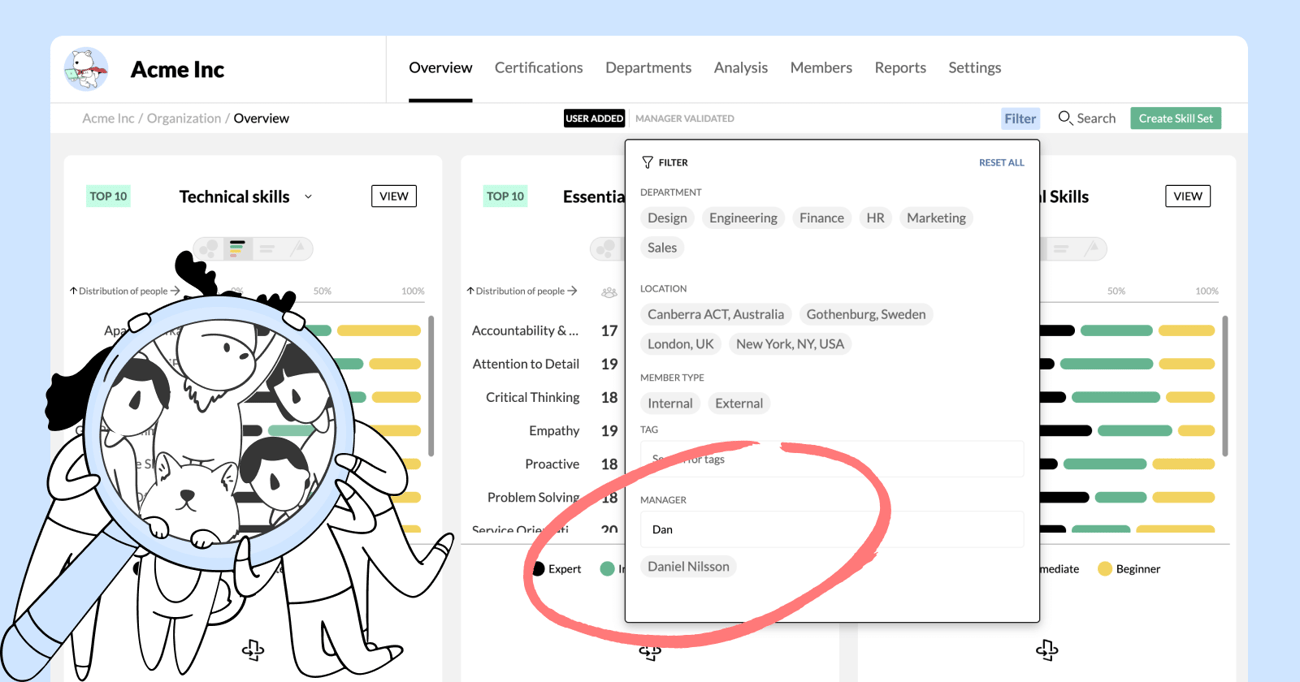1300x682 pixels.
Task: Toggle the London, UK location chip
Action: tap(680, 344)
